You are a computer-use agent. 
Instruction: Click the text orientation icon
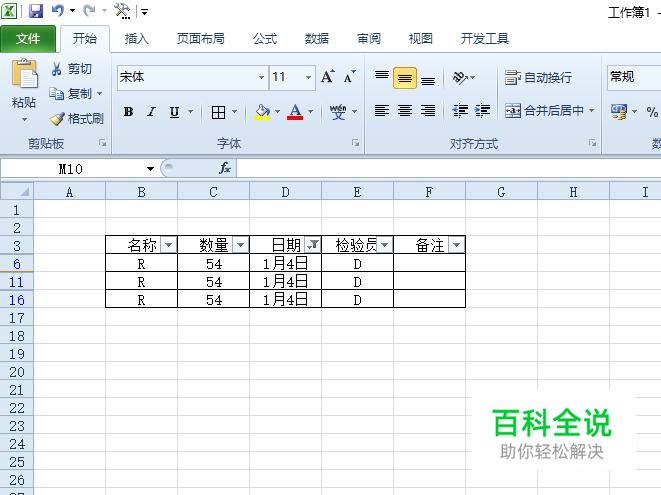(459, 78)
